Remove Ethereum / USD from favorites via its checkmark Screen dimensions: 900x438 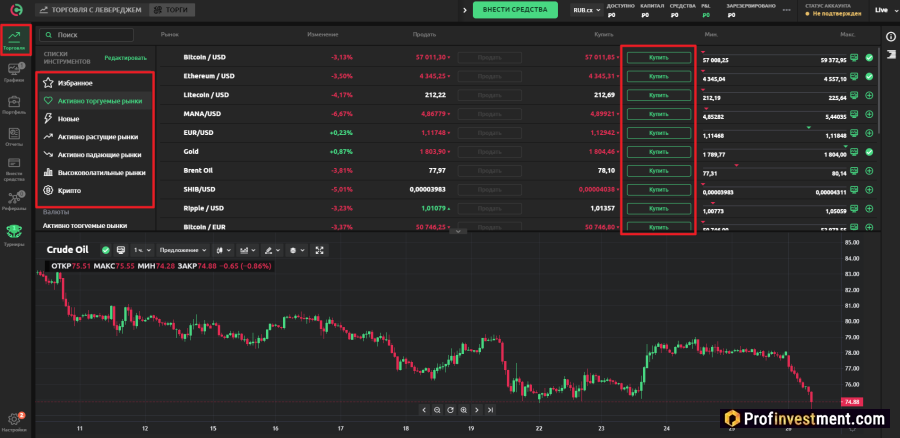click(869, 76)
